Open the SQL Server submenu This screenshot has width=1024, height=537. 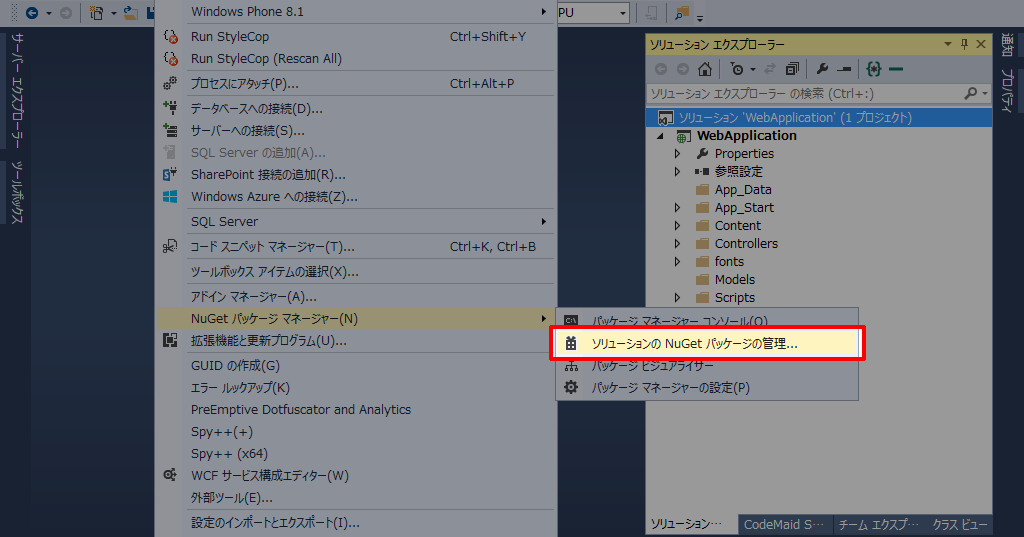355,221
